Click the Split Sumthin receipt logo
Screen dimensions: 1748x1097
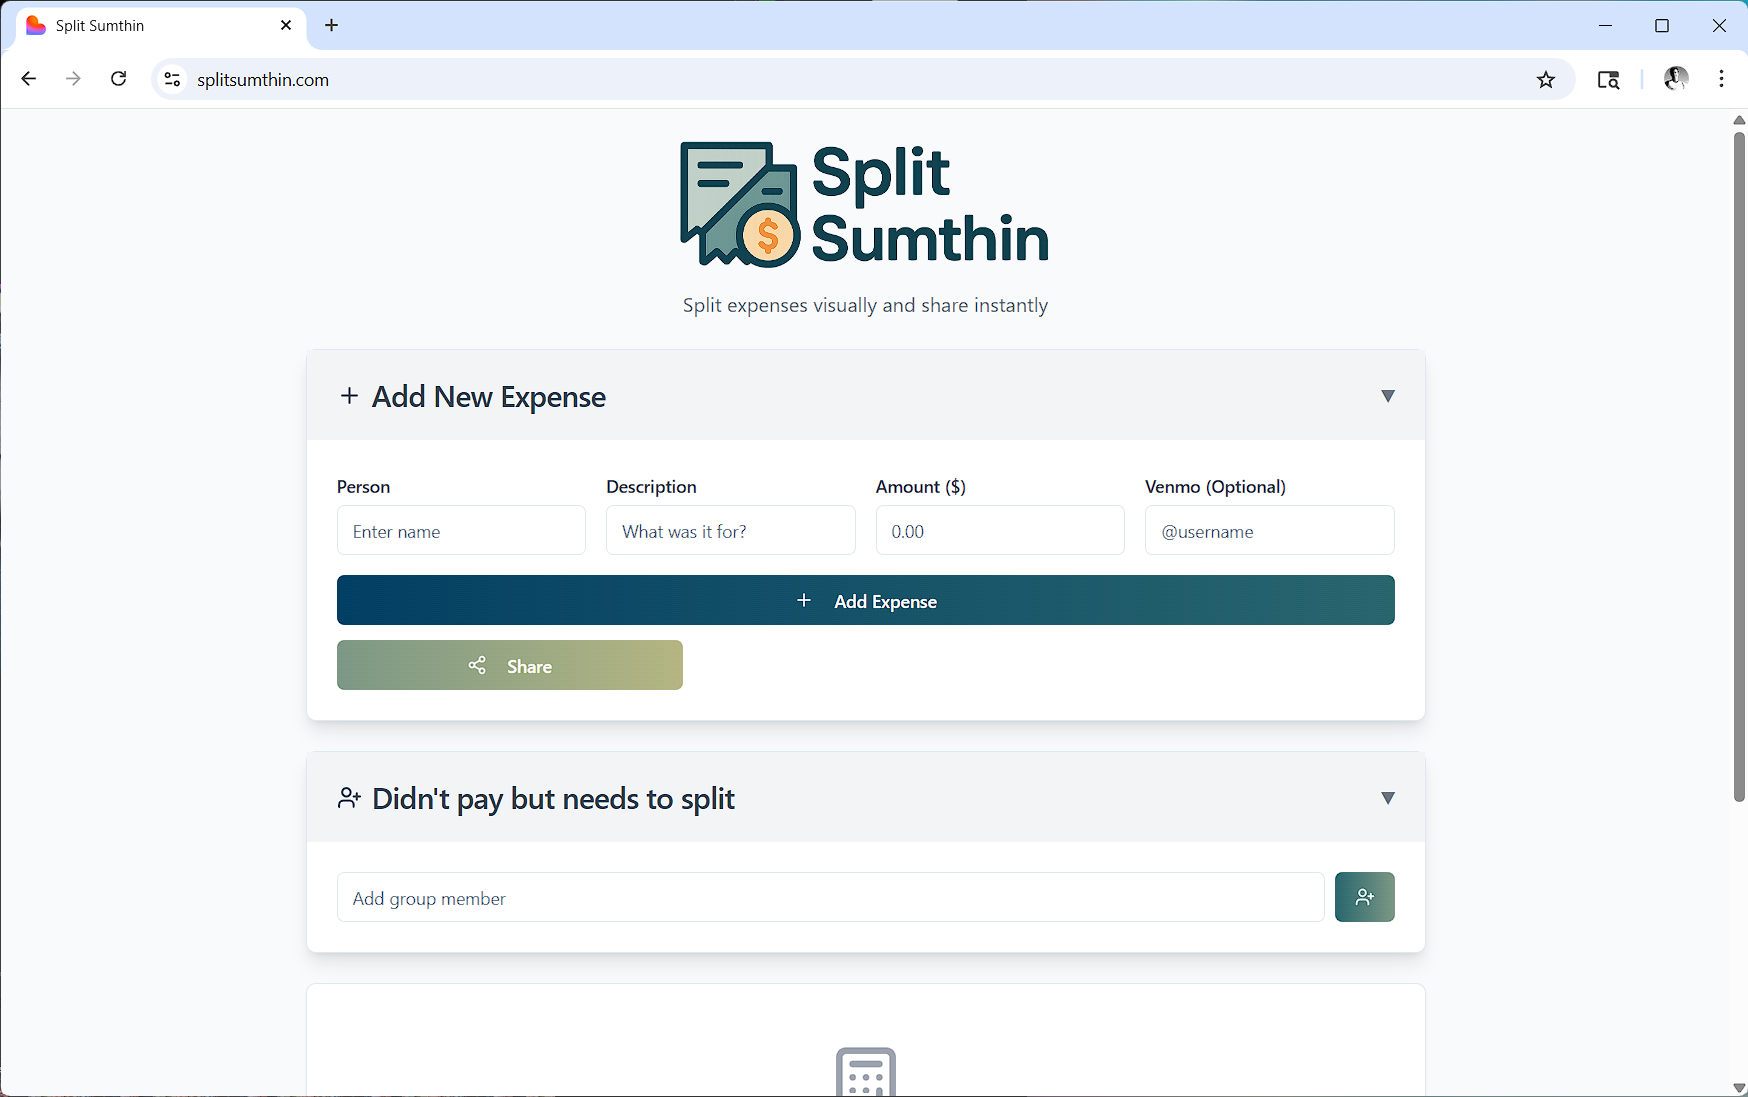[x=739, y=205]
